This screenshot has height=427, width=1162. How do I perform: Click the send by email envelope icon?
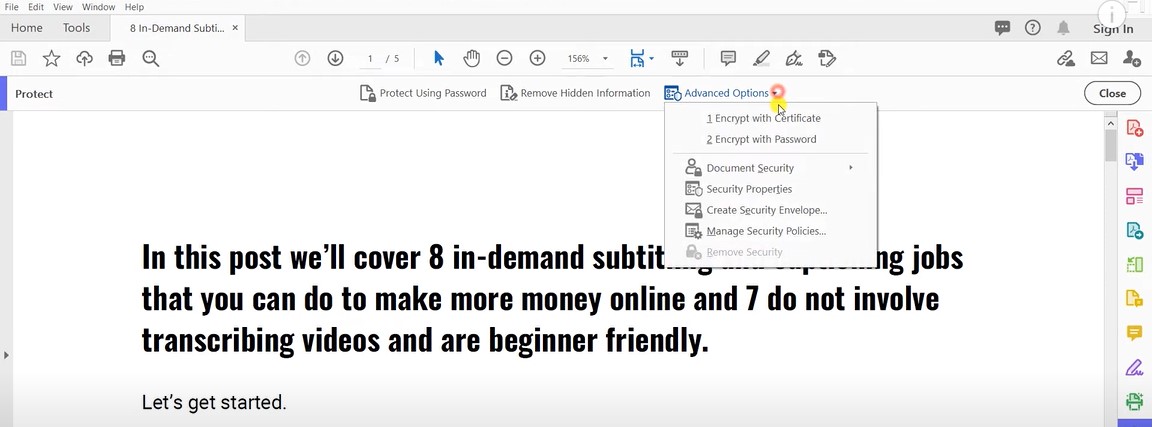point(1099,59)
